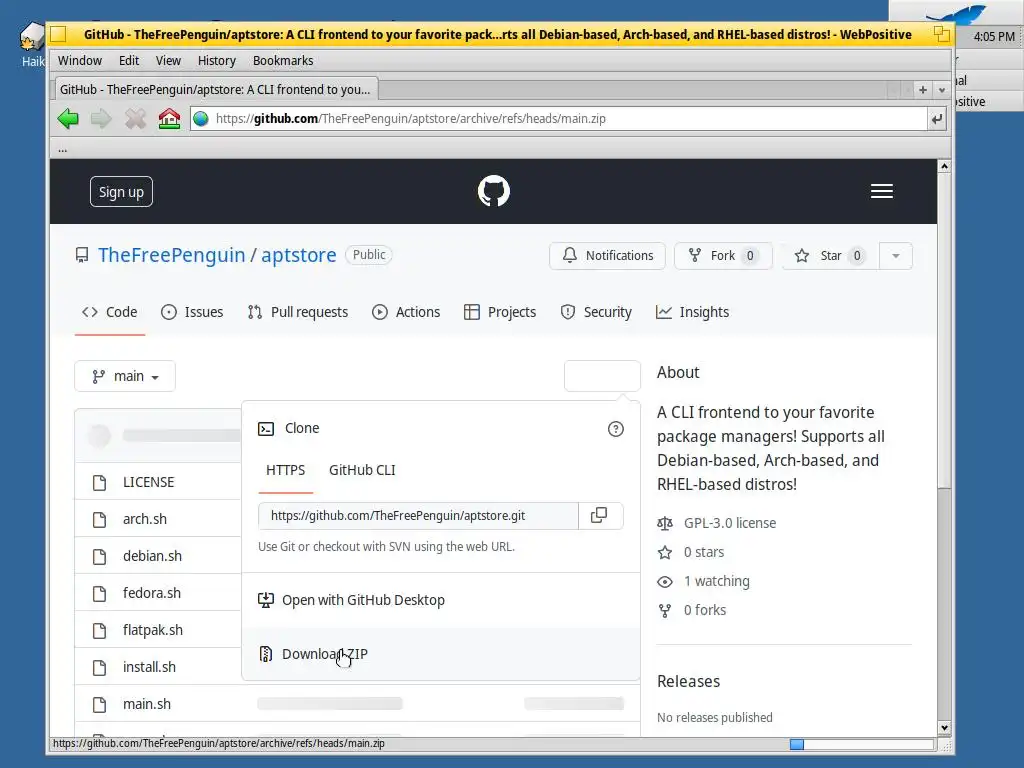Select the HTTPS clone tab
This screenshot has width=1024, height=768.
coord(285,470)
